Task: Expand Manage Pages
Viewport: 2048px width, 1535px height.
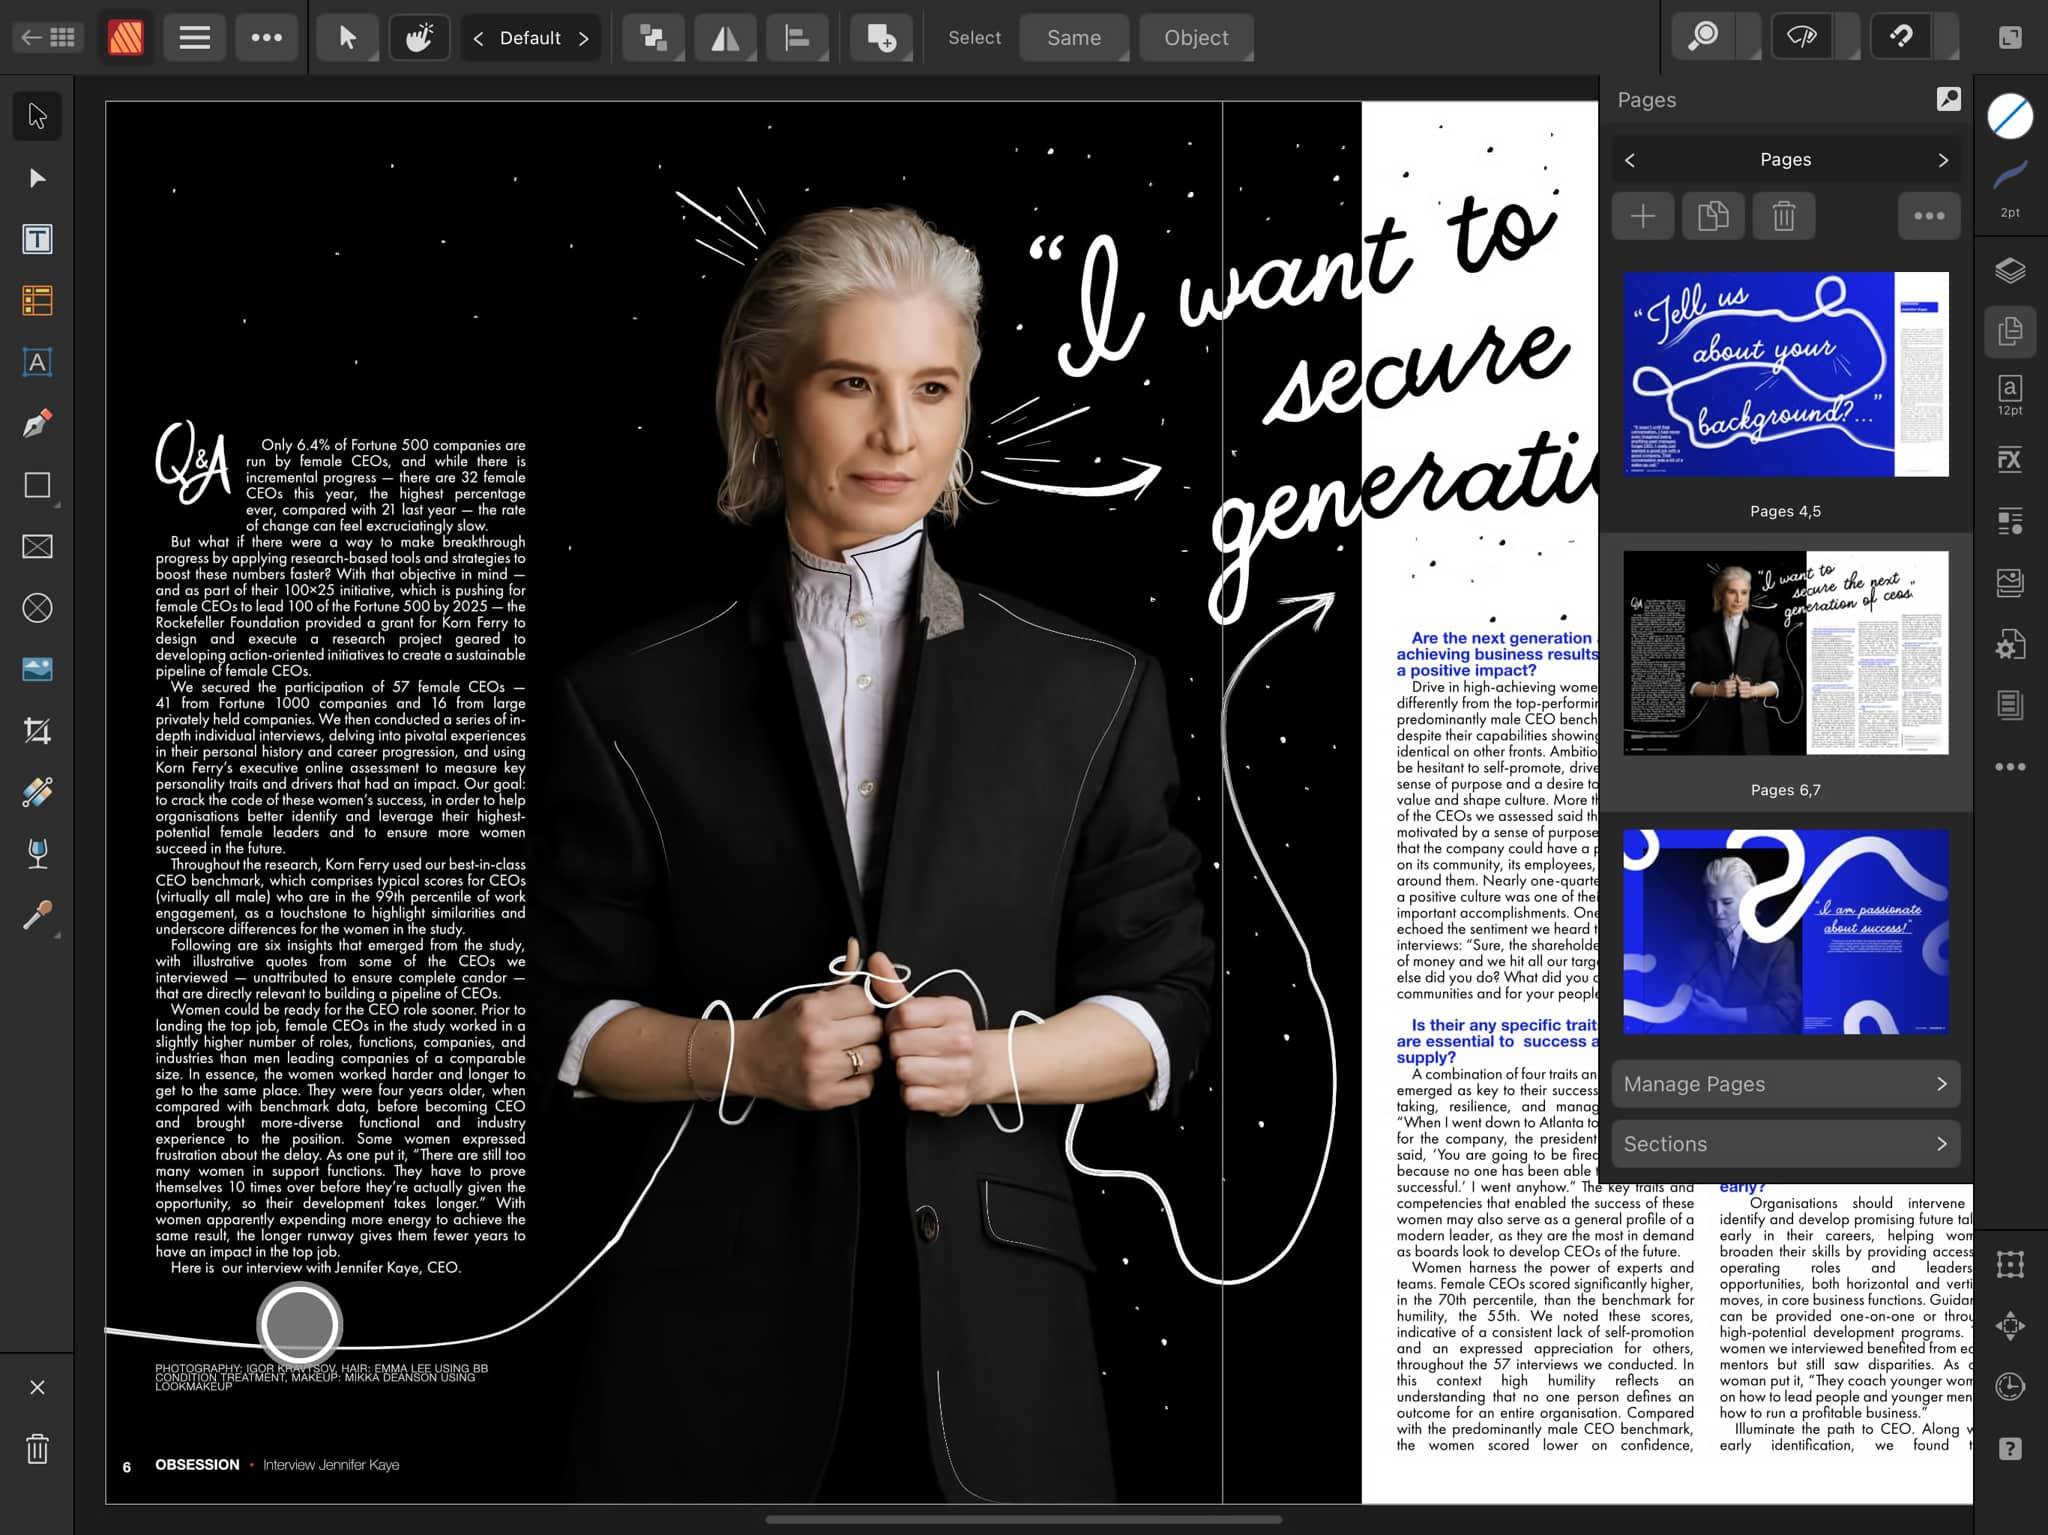Action: 1786,1084
